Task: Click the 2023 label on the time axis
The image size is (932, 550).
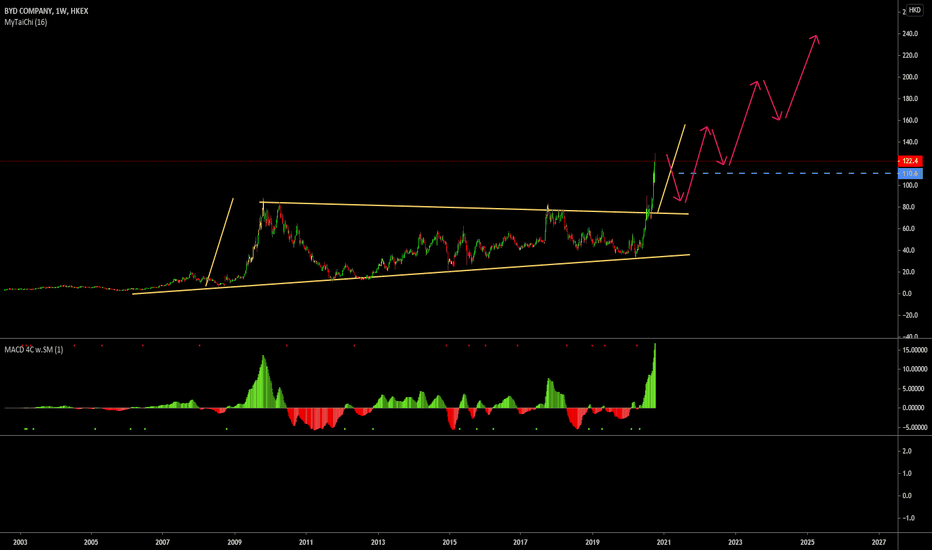Action: click(x=735, y=542)
